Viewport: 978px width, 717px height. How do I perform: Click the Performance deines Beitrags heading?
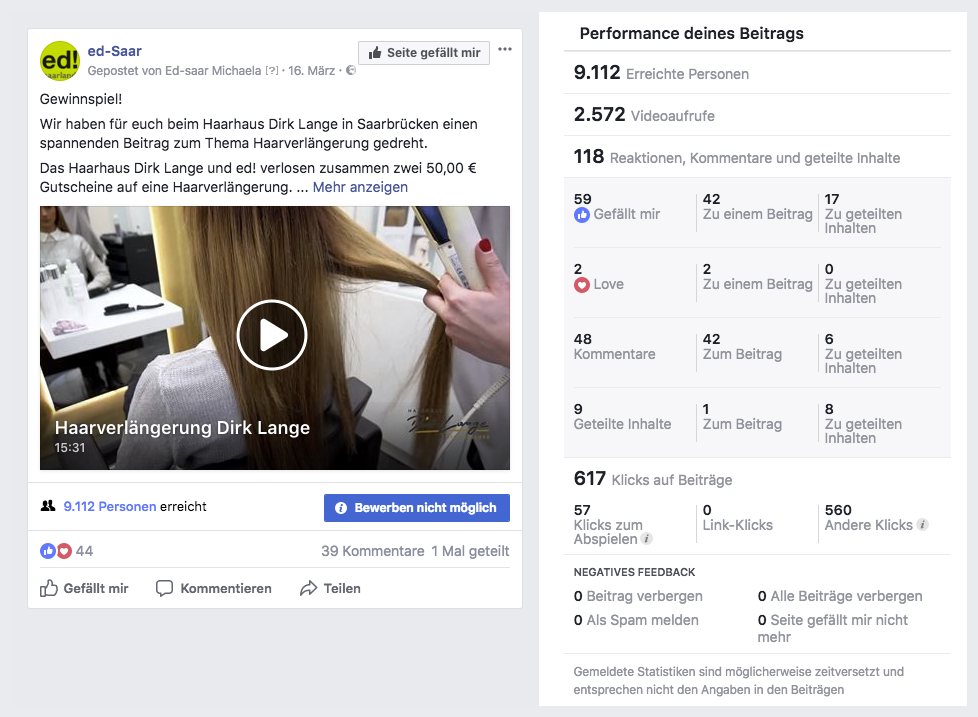coord(692,33)
